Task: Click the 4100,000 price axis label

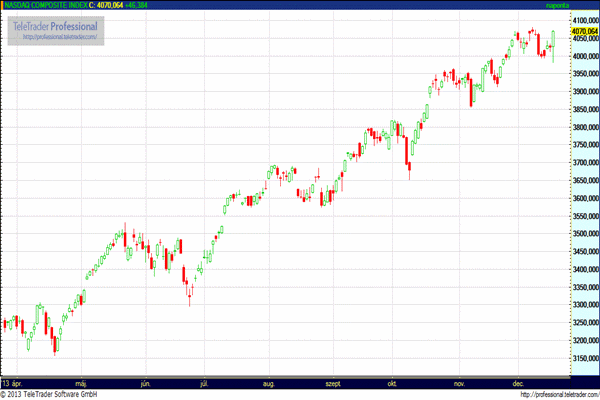Action: [x=585, y=21]
